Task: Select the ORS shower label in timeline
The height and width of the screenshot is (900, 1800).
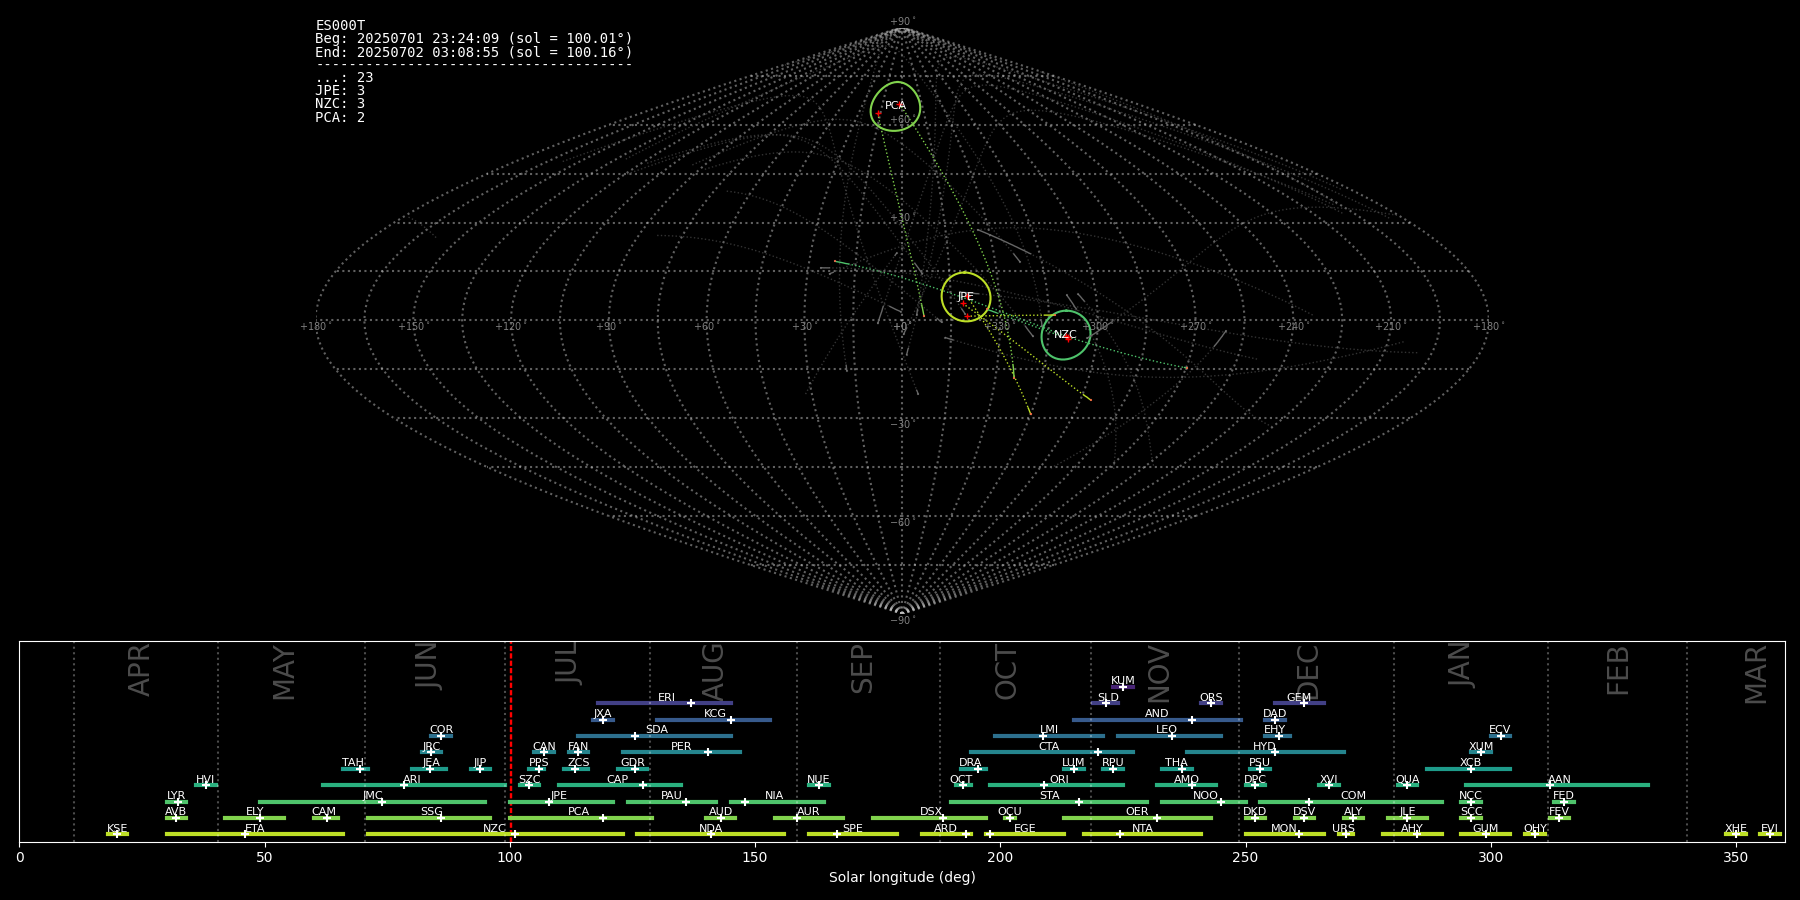Action: point(1211,698)
